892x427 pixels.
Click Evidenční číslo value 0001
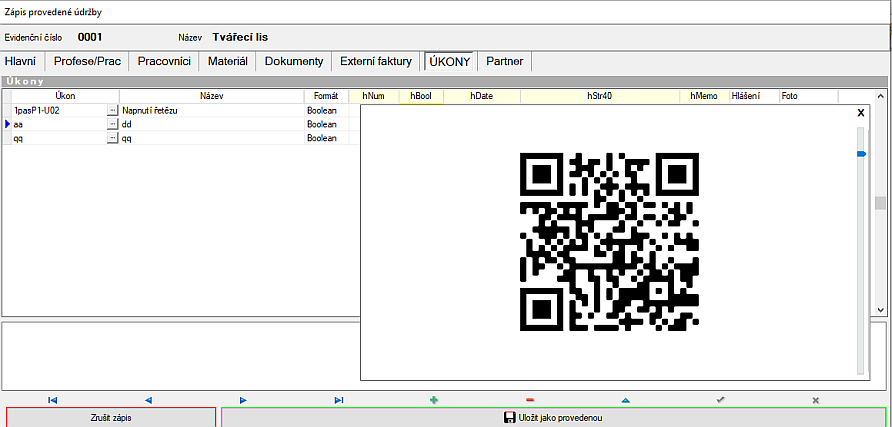[90, 38]
